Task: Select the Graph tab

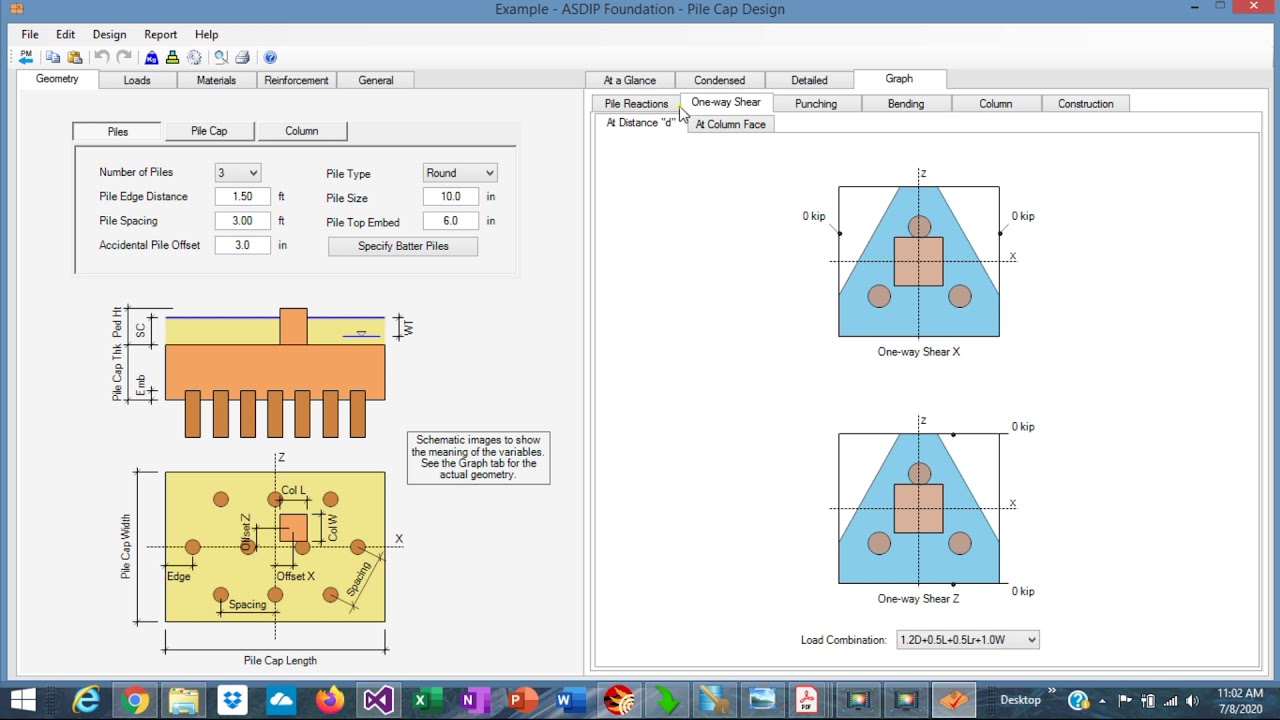Action: tap(899, 79)
